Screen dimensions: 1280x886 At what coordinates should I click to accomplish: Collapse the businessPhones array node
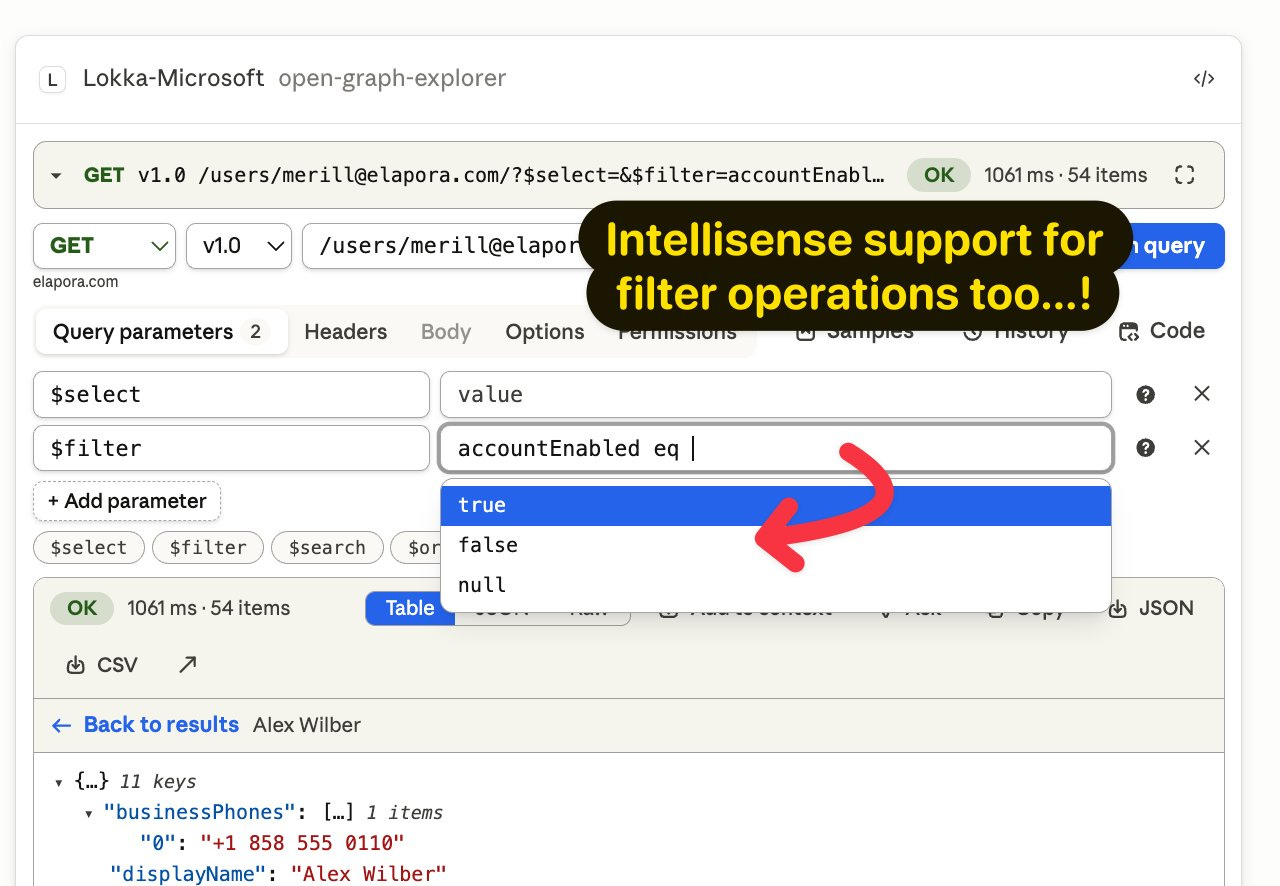[x=90, y=813]
